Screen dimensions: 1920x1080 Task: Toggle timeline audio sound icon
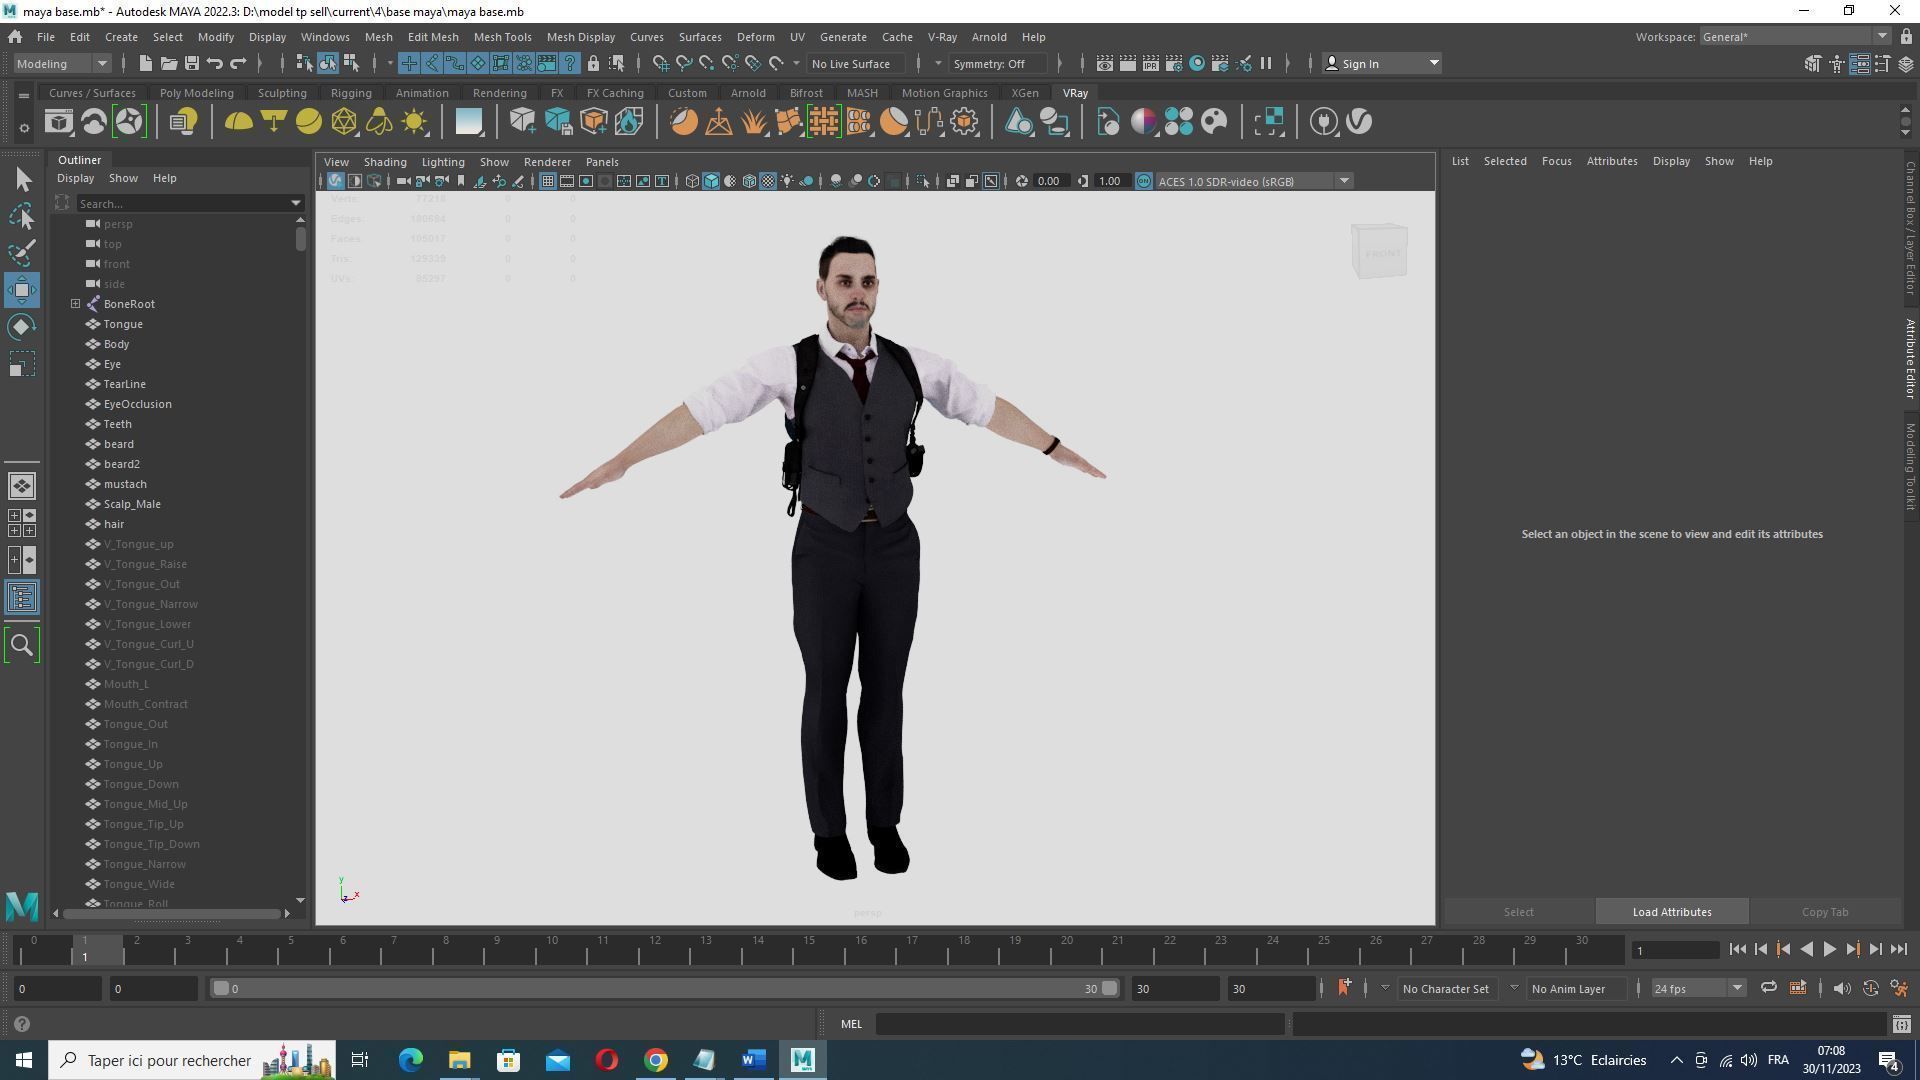click(x=1841, y=988)
